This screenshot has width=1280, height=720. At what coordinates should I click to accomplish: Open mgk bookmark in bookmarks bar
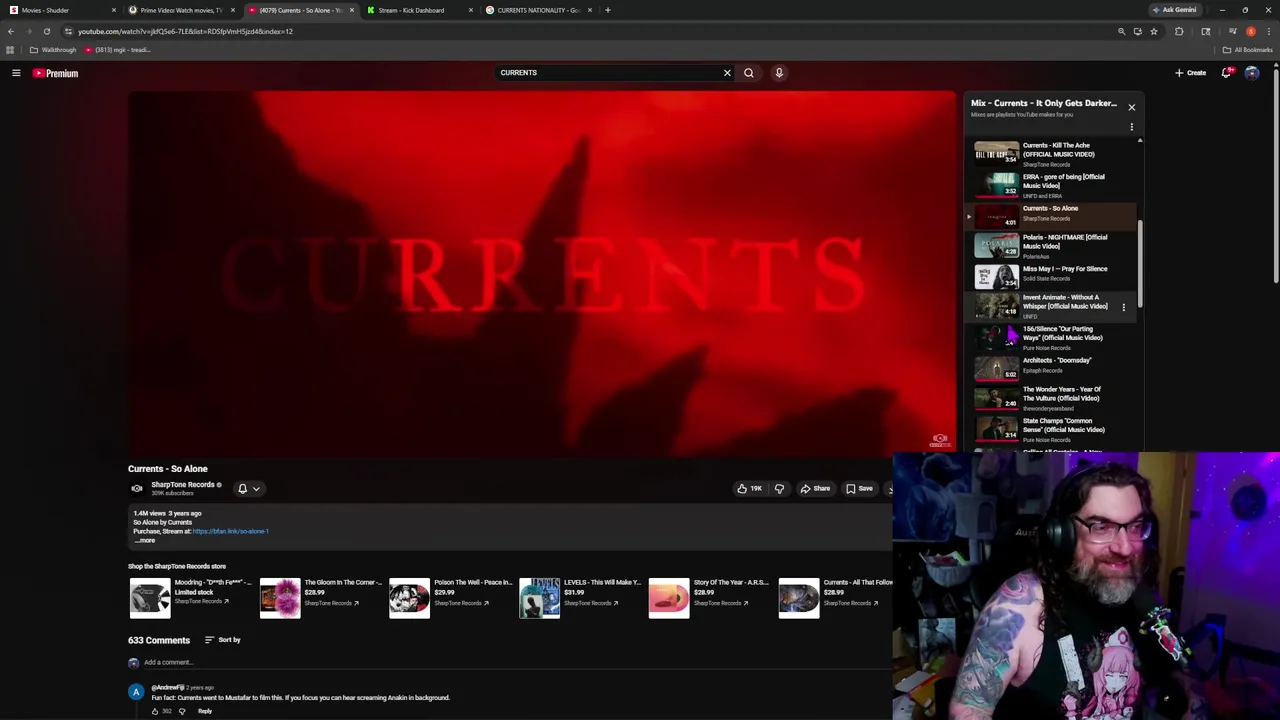pyautogui.click(x=118, y=50)
